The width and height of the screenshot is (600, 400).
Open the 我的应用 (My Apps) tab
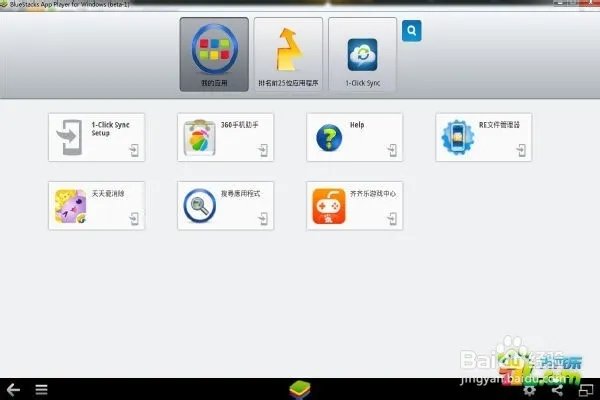214,54
